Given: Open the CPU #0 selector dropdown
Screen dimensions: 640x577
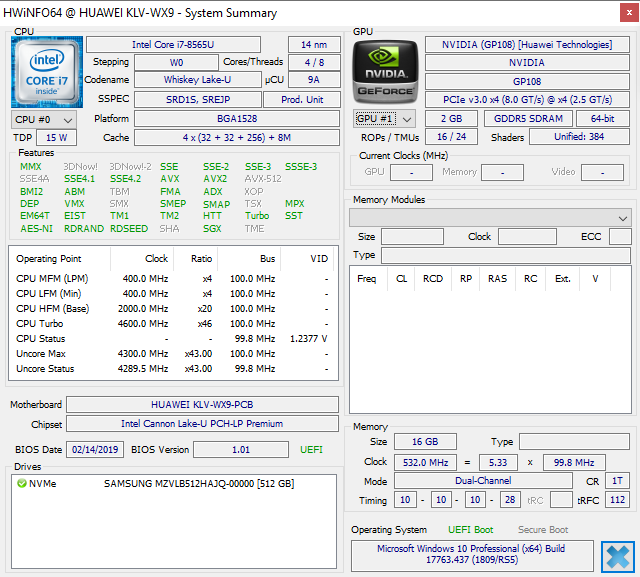Looking at the screenshot, I should point(44,120).
